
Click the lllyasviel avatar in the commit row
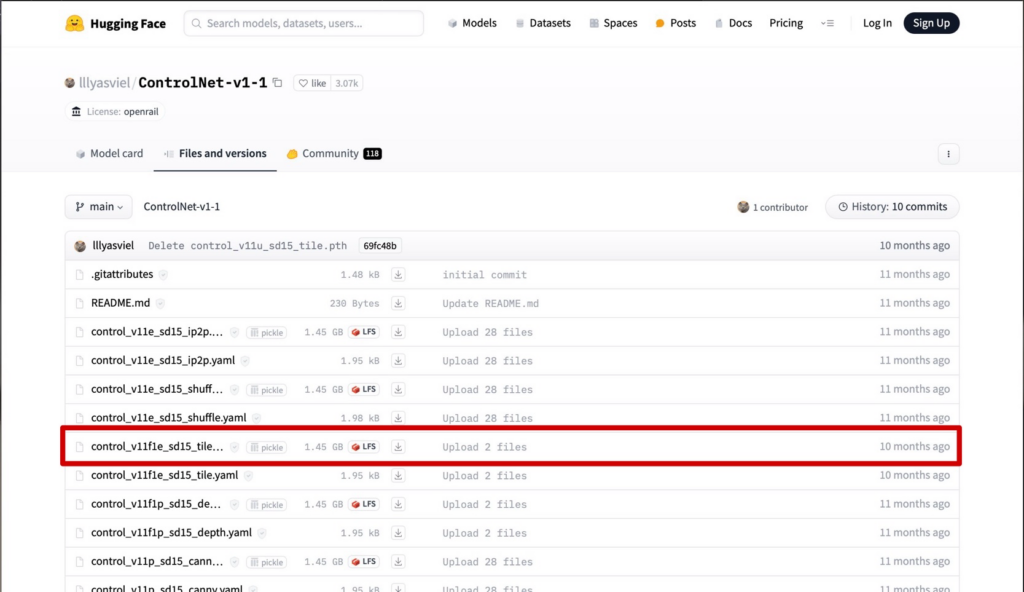coord(80,246)
